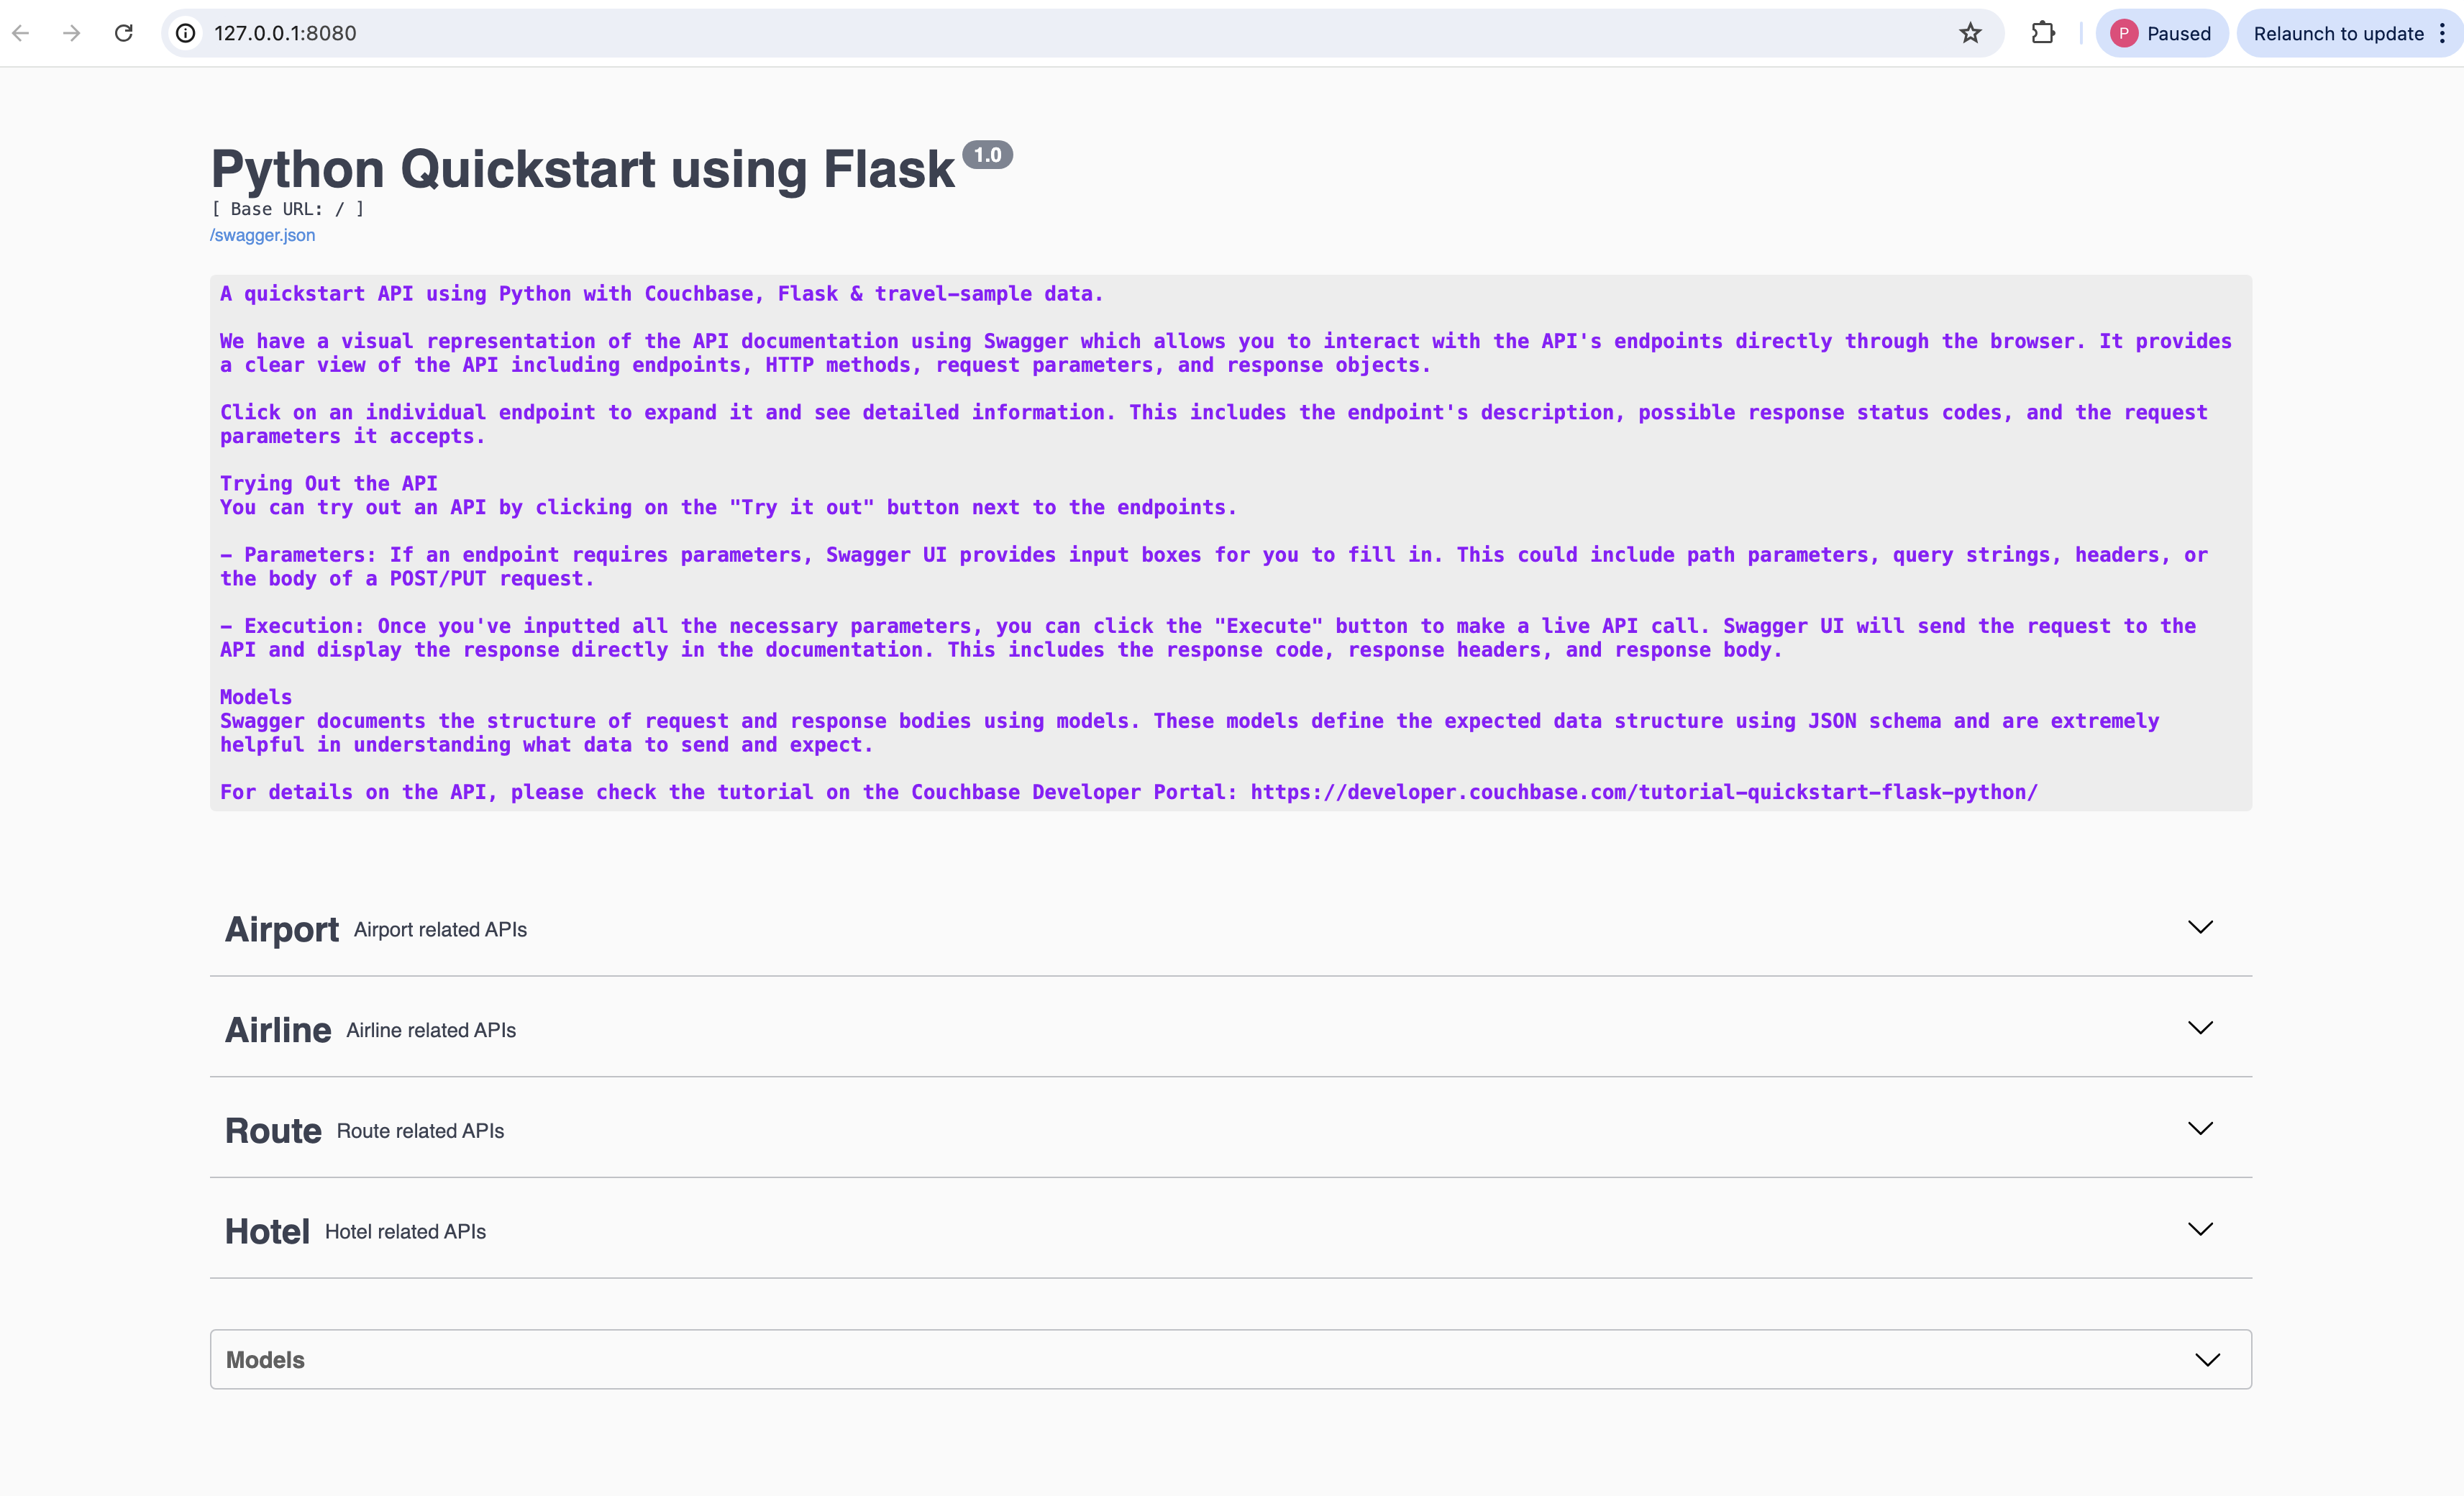Open the /swagger.json link
Screen dimensions: 2464x1496
(x=262, y=235)
